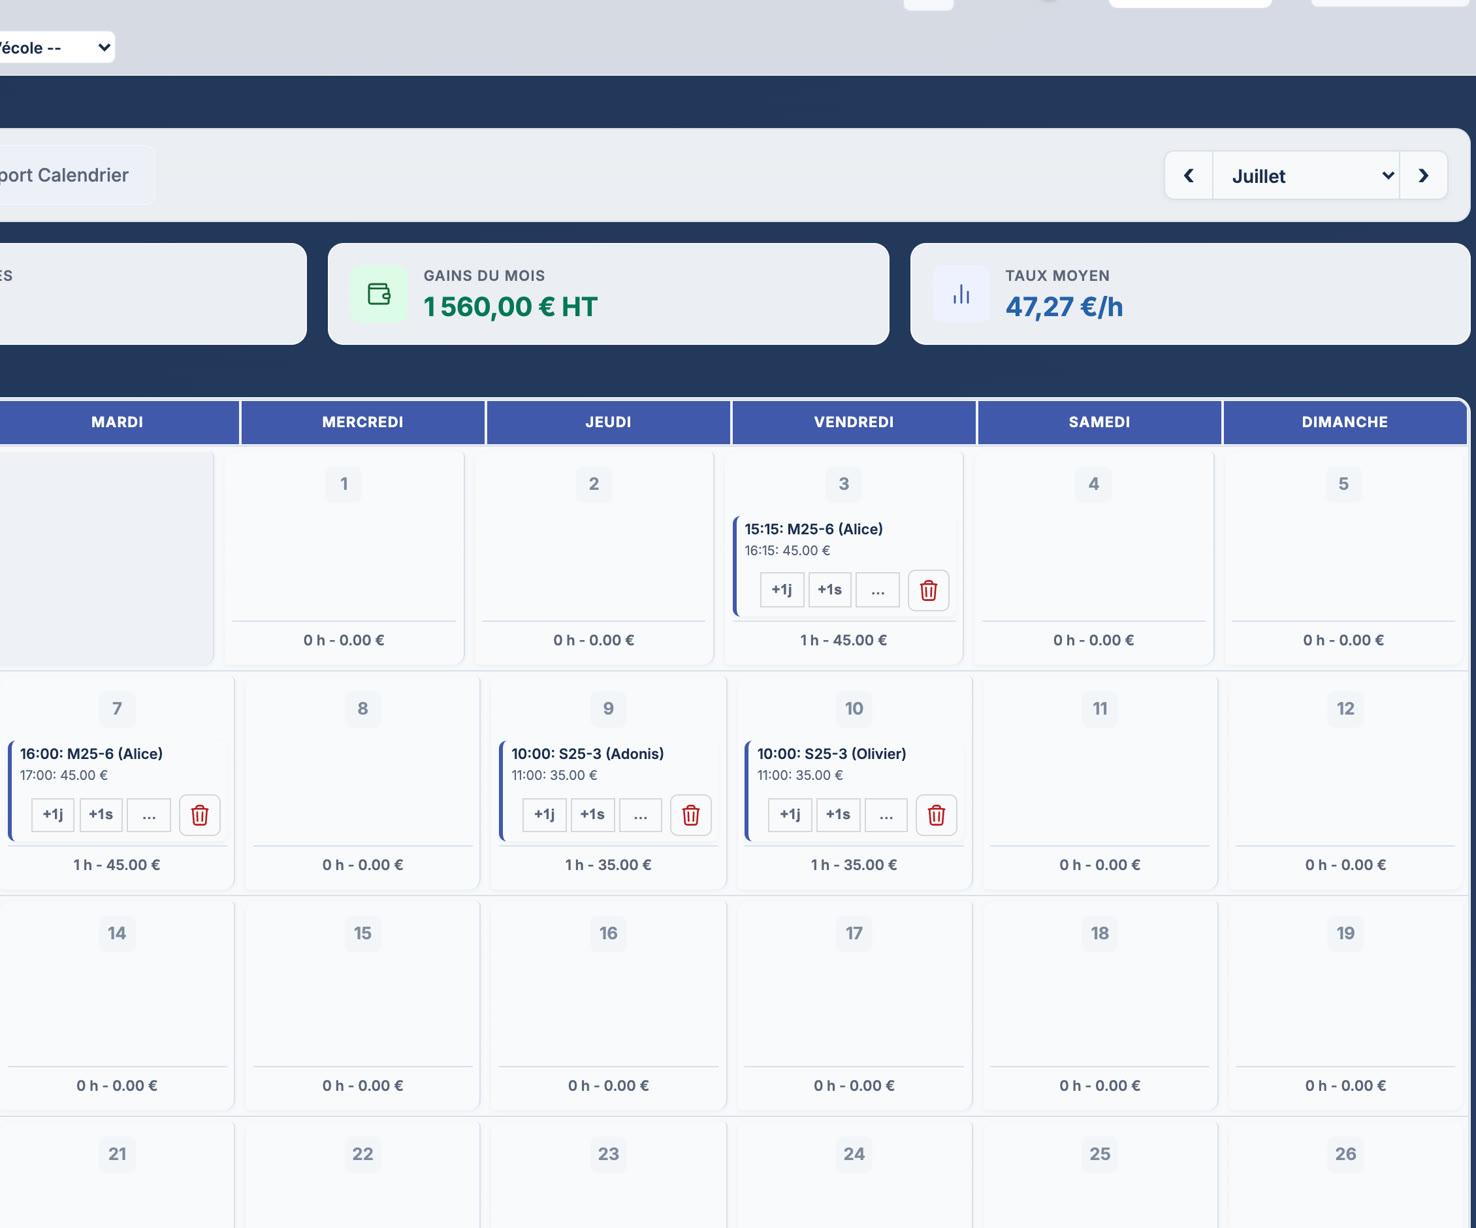The height and width of the screenshot is (1228, 1476).
Task: Select the 10:00: S25-3 (Olivier) entry title
Action: 832,754
